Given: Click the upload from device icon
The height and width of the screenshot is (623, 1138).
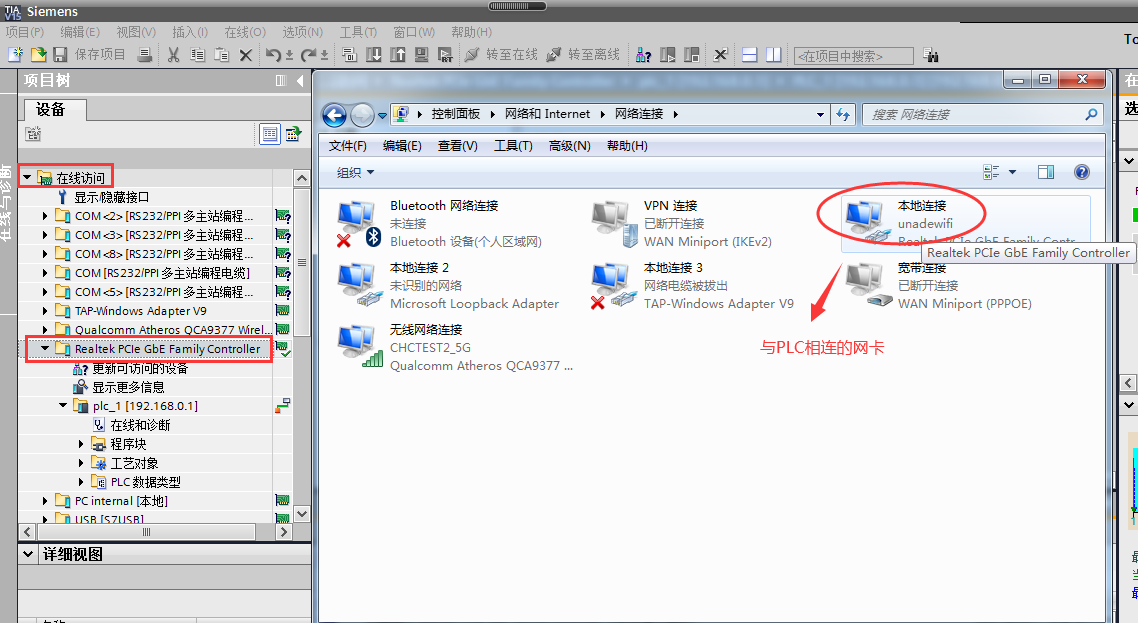Looking at the screenshot, I should (398, 54).
